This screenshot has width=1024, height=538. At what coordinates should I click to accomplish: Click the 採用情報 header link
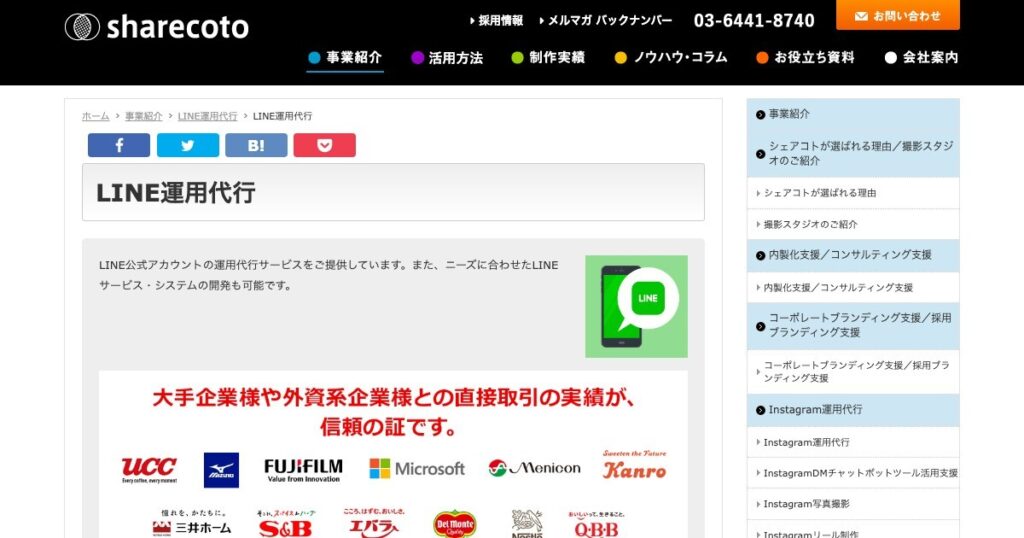[496, 20]
